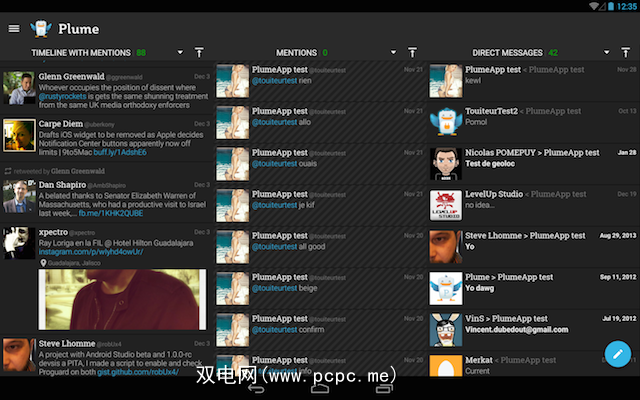Open LevelUp Studio logo avatar
Screen dimensions: 640x400
tap(446, 205)
